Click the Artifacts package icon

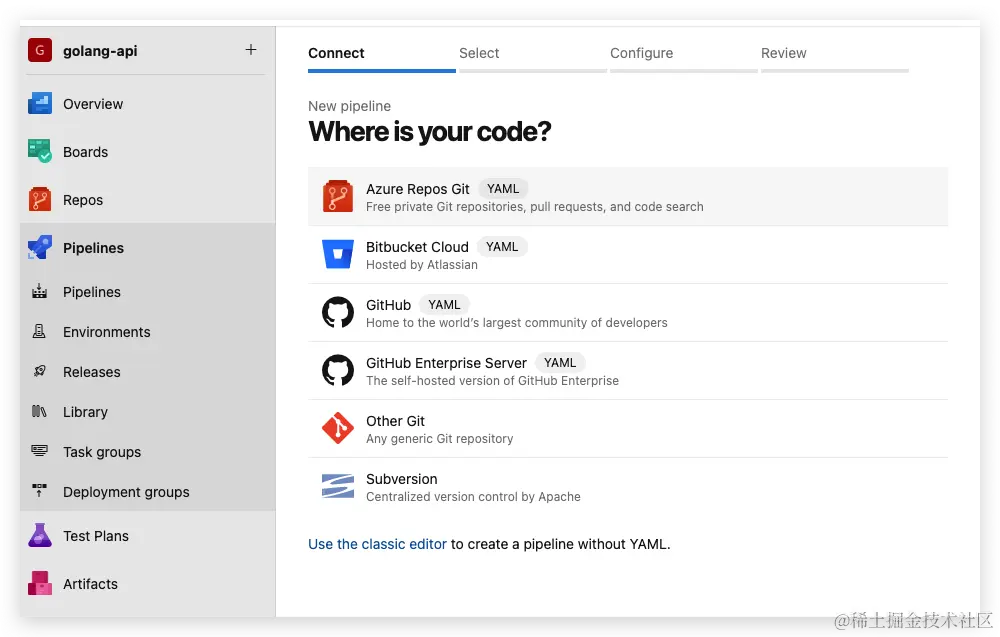tap(40, 583)
